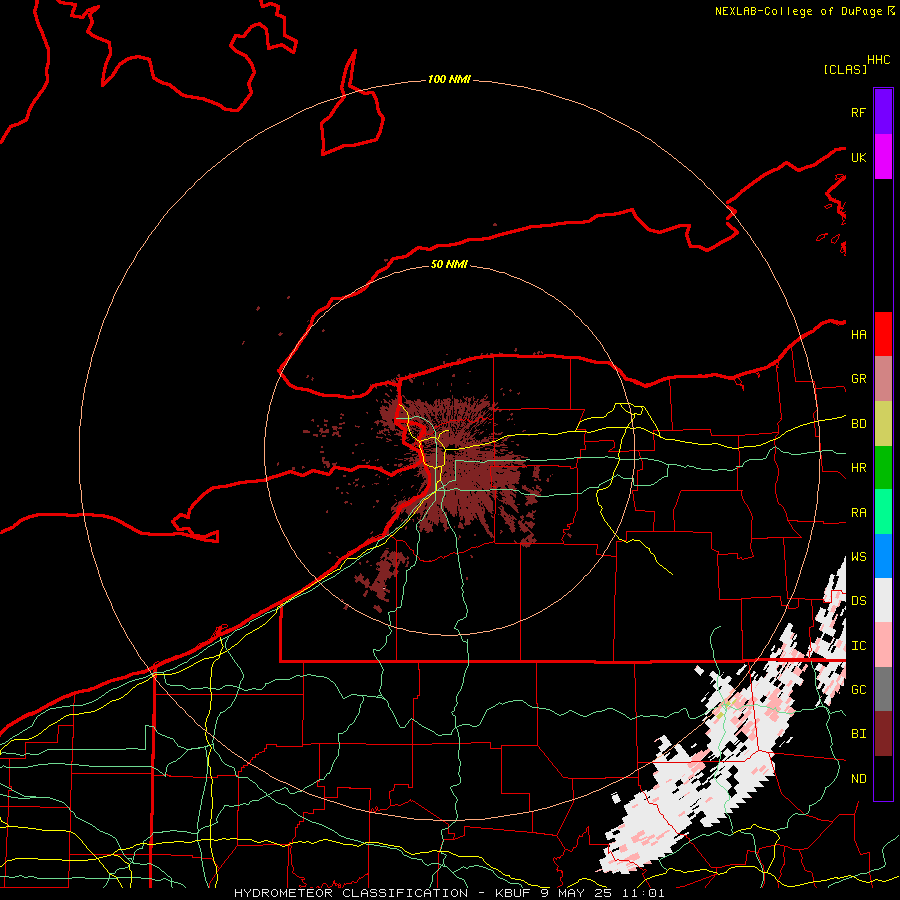Click the IC pink legend swatch
900x900 pixels.
pyautogui.click(x=883, y=645)
